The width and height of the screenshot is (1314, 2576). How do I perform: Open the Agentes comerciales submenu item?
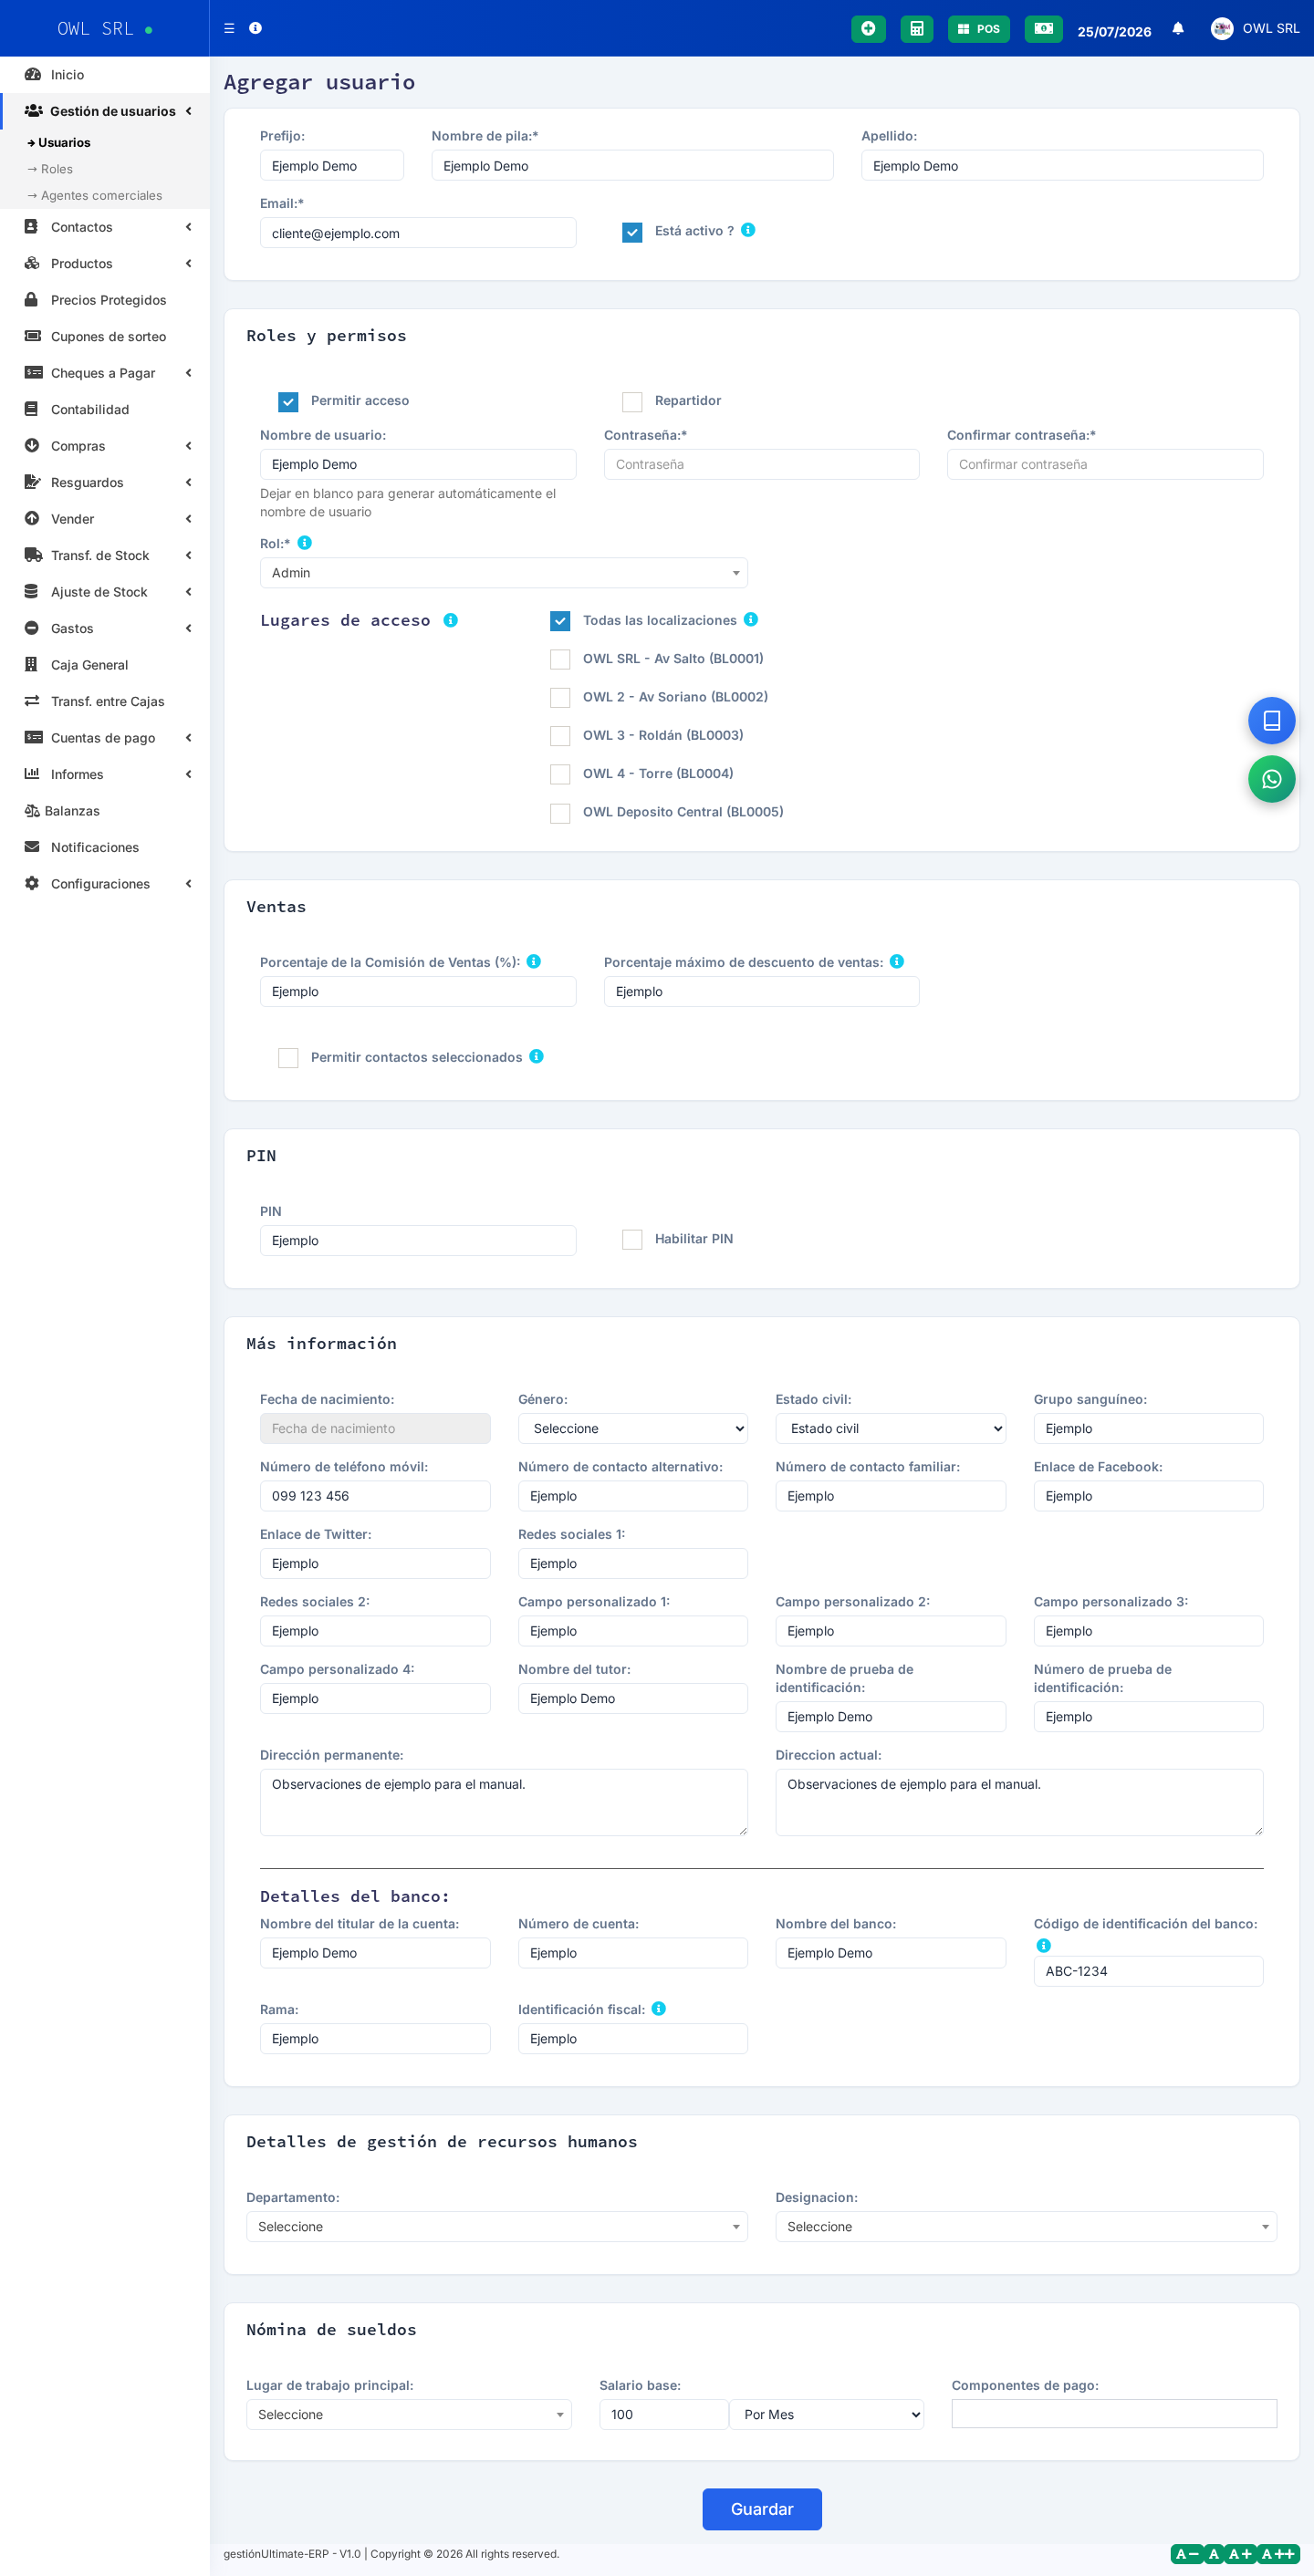95,195
